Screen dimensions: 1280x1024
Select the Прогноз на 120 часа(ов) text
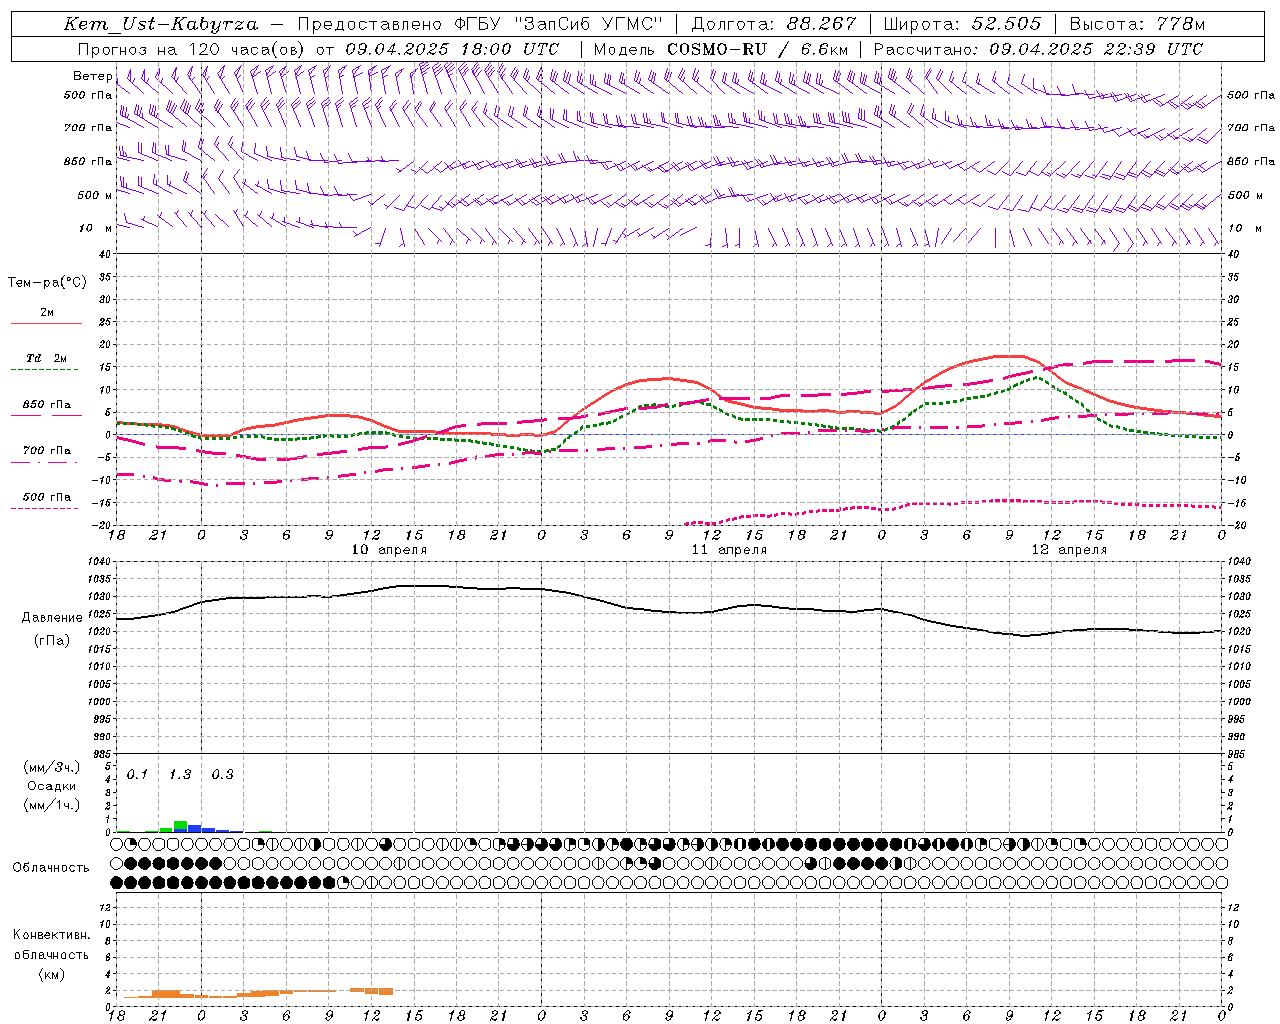(192, 49)
